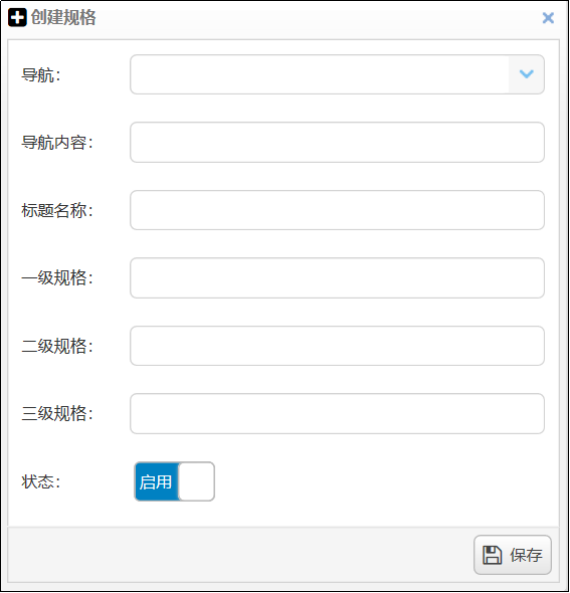Click the 三级规格 label text
570x593 pixels.
(x=57, y=413)
